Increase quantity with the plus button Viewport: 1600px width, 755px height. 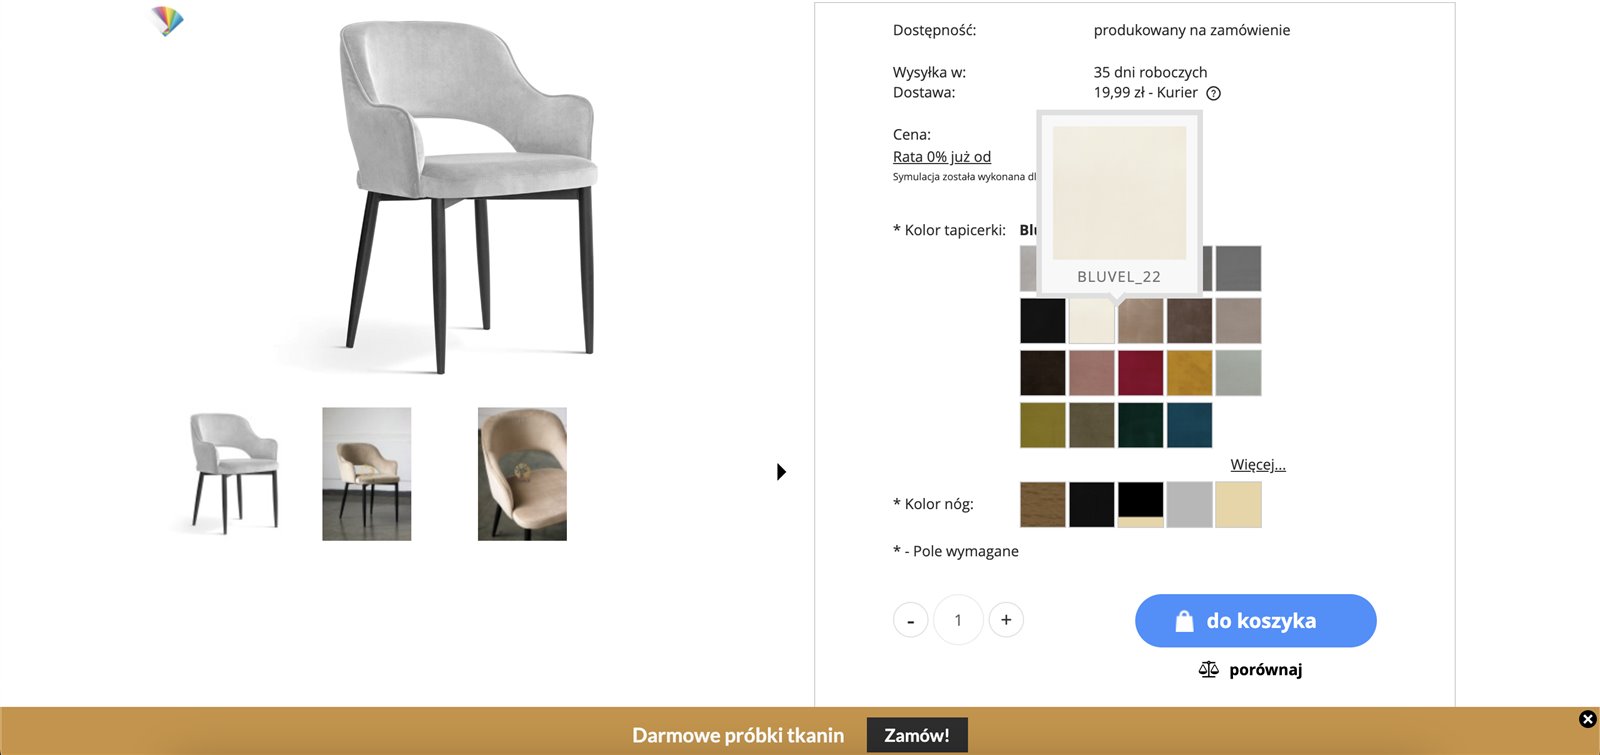pyautogui.click(x=1006, y=620)
